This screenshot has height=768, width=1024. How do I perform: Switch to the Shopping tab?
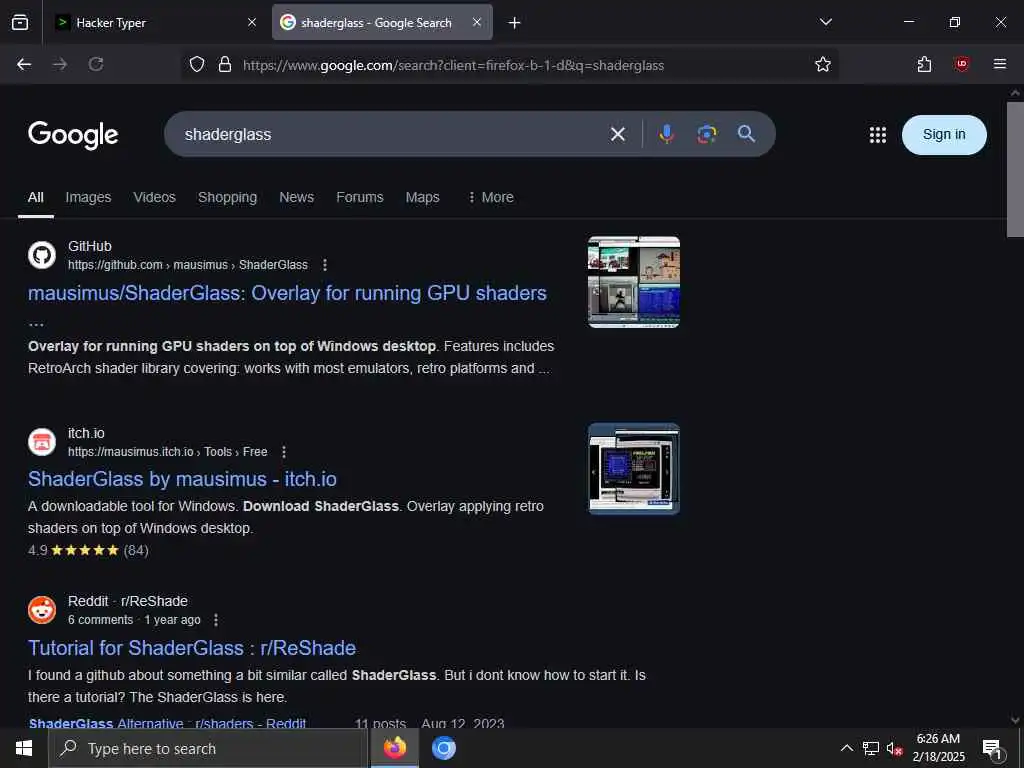(227, 197)
